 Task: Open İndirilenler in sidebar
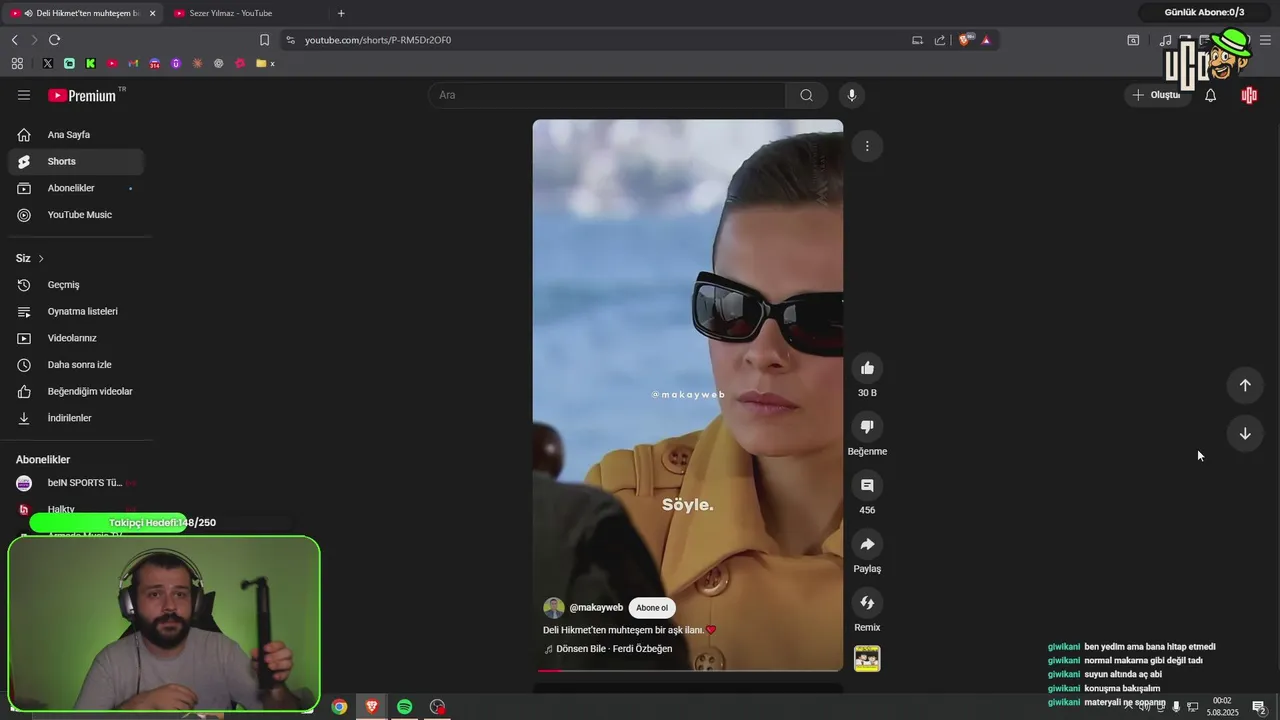tap(76, 418)
